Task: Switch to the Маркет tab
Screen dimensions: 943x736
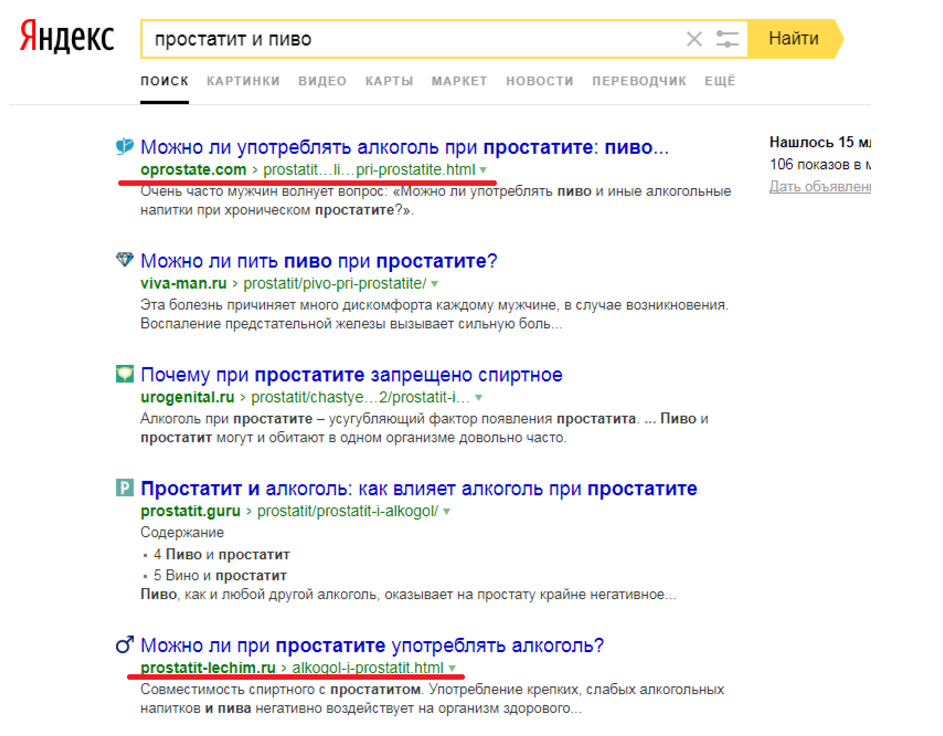Action: point(459,81)
